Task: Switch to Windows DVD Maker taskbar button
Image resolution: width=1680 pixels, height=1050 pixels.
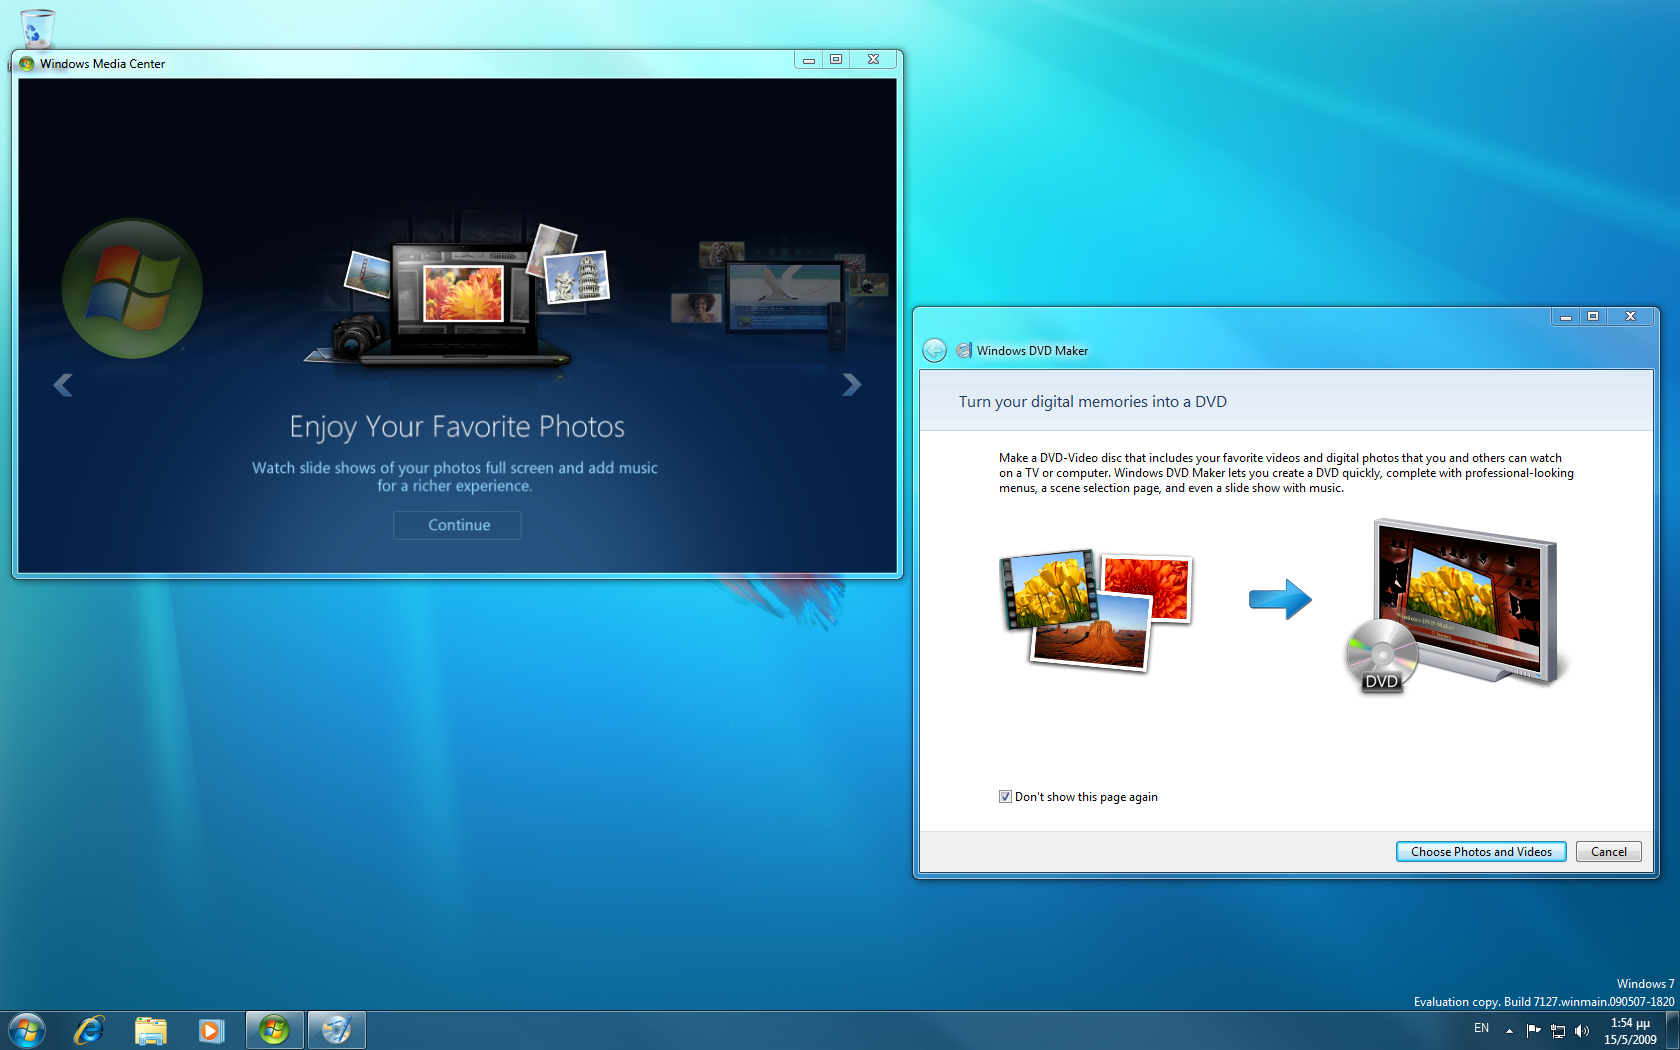Action: 337,1030
